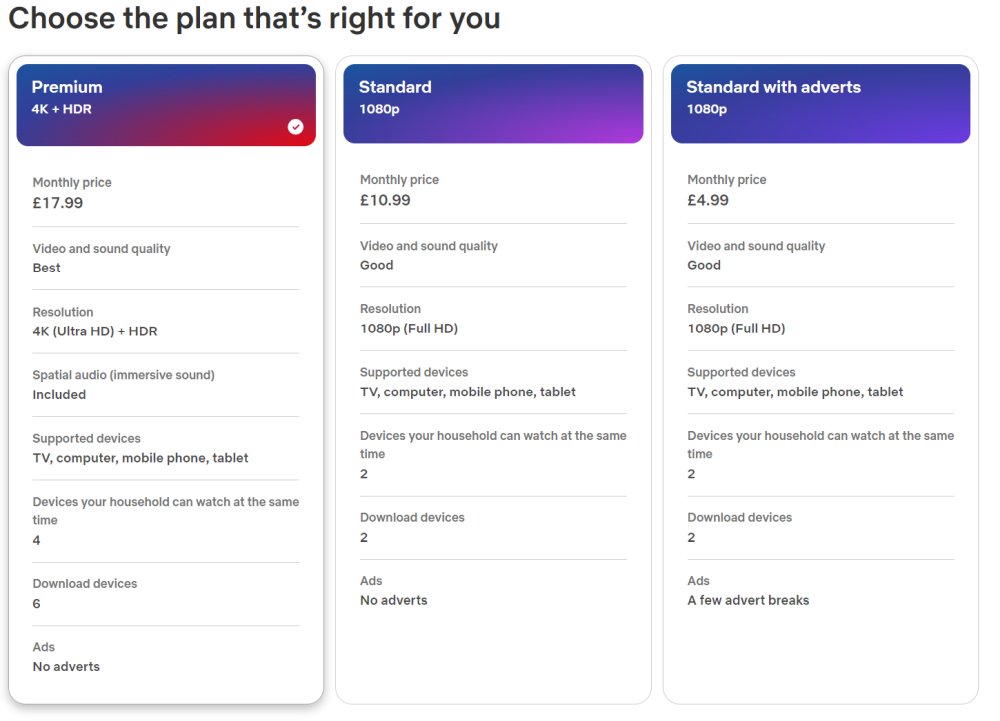
Task: Click 'A few advert breaks' text
Action: (748, 601)
